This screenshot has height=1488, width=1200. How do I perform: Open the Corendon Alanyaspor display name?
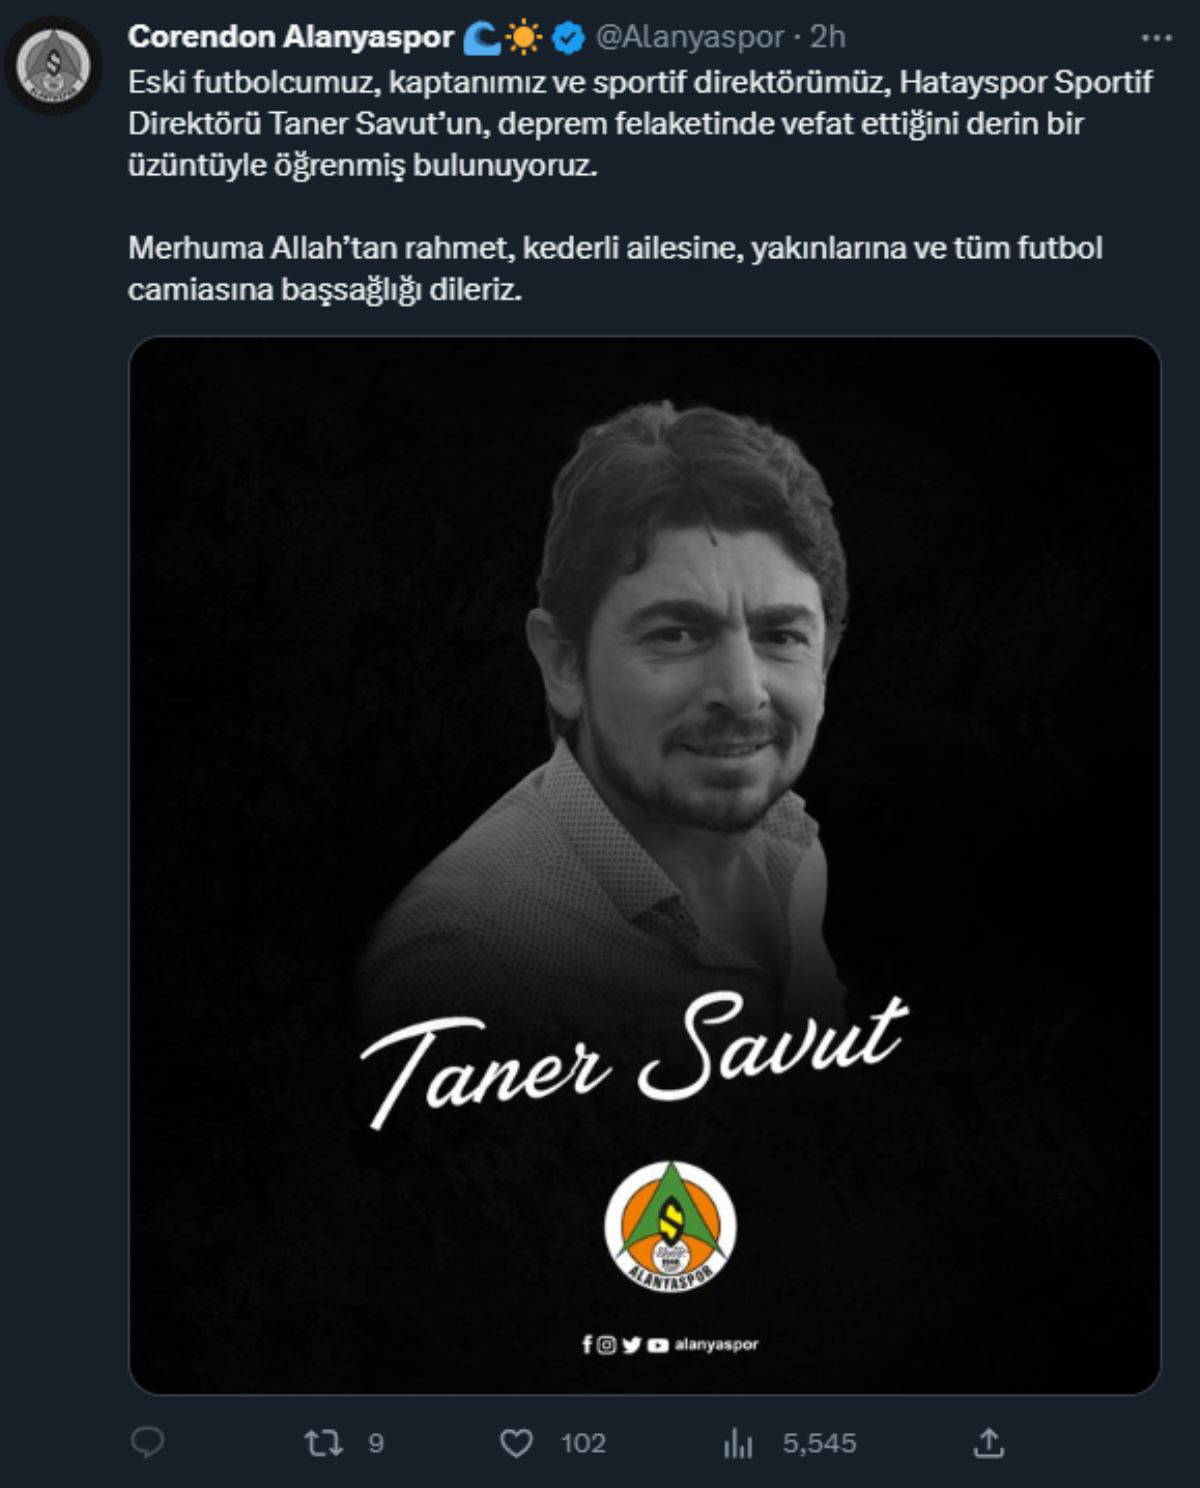click(291, 37)
